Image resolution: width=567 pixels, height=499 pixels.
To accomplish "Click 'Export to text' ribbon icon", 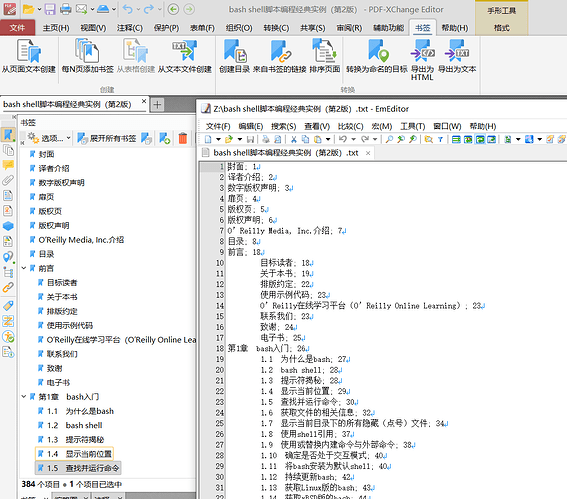I will pyautogui.click(x=457, y=56).
